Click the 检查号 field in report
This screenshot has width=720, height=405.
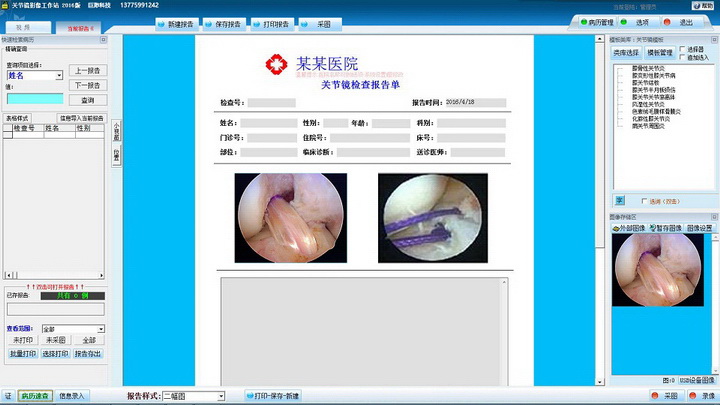(272, 103)
